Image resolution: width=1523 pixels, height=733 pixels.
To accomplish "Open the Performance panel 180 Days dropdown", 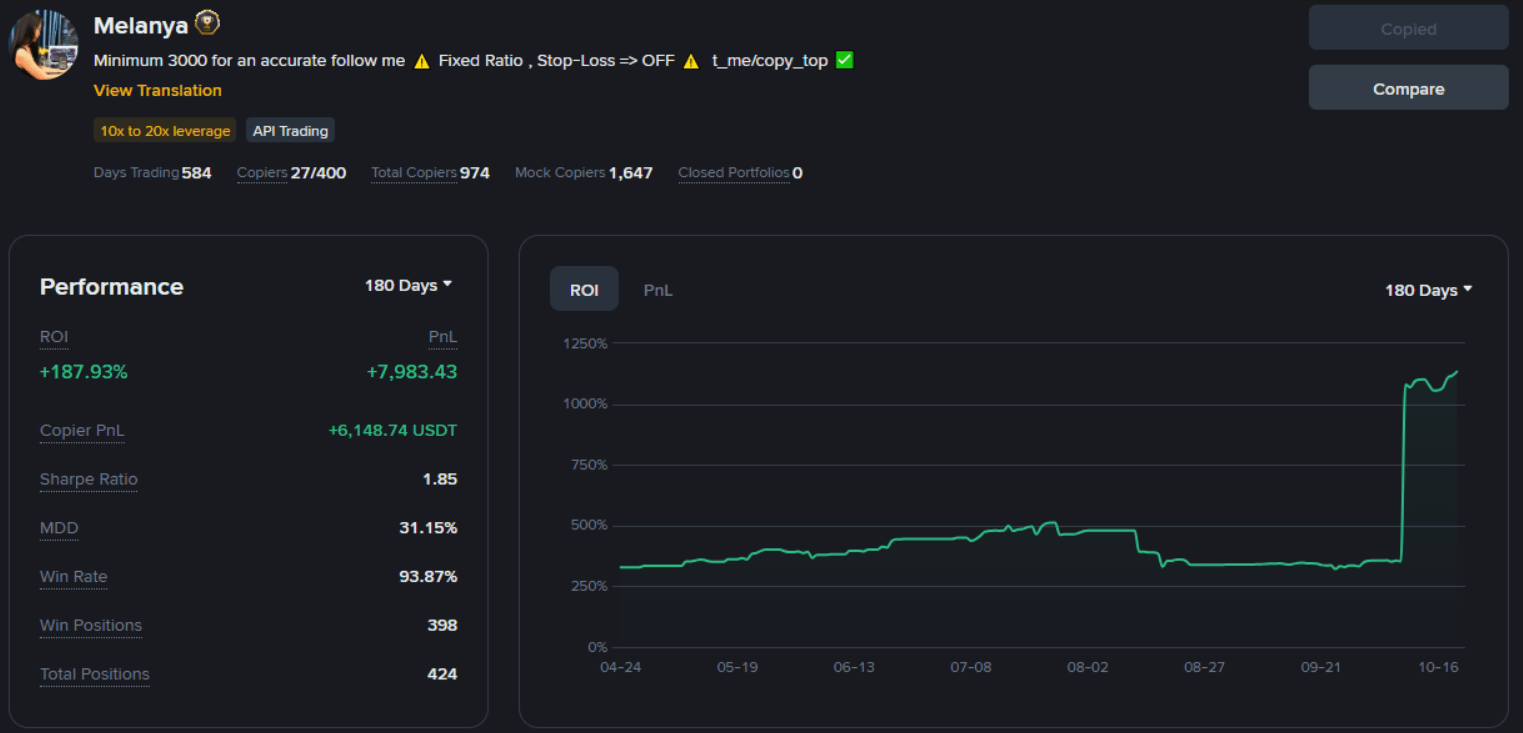I will pyautogui.click(x=408, y=286).
